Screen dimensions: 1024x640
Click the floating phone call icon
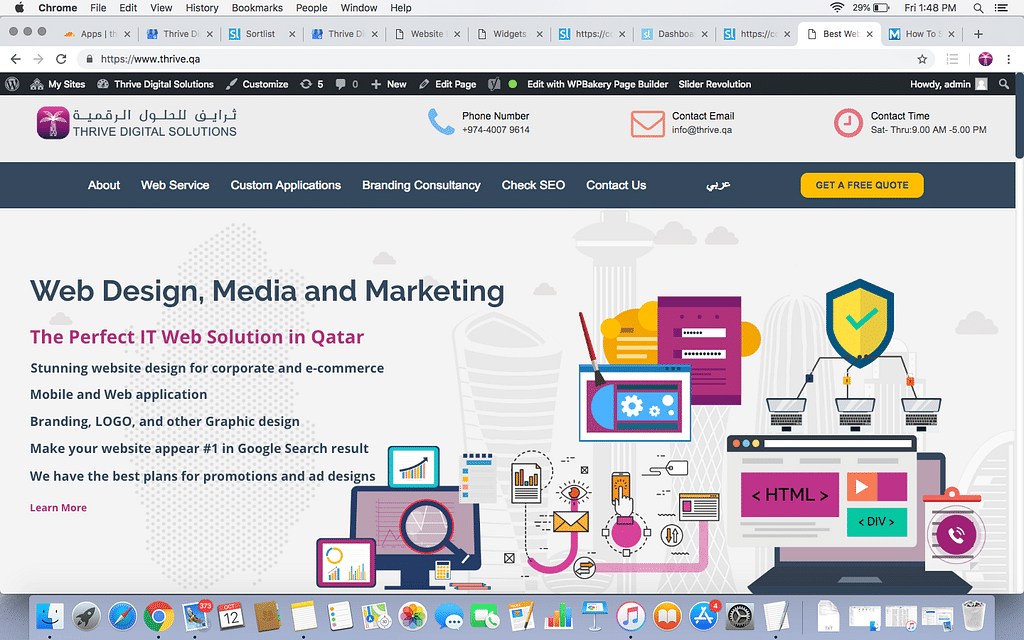click(956, 535)
